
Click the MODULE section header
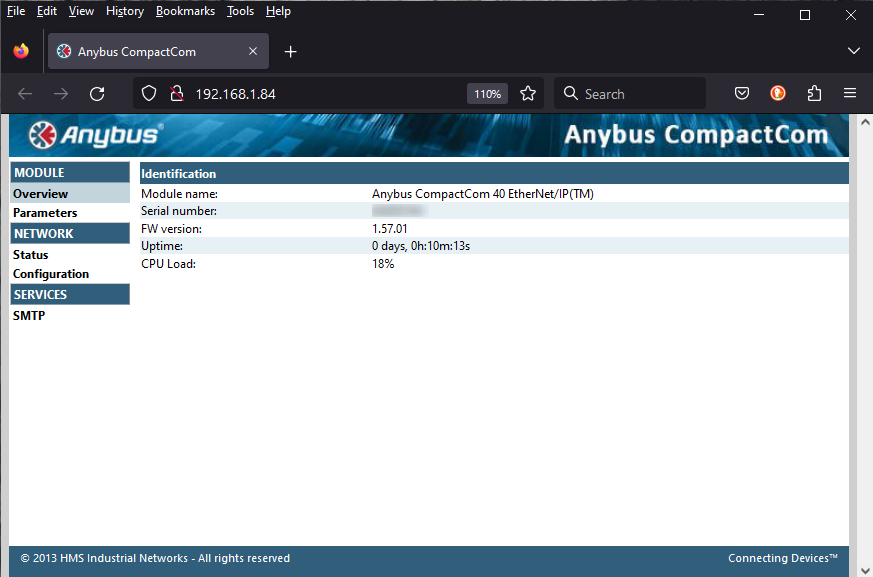(x=70, y=173)
